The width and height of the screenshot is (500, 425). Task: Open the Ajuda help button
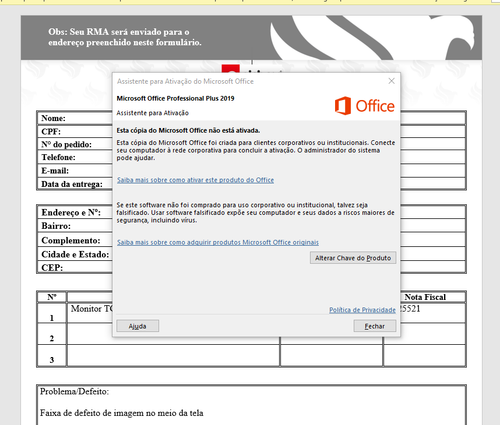138,326
